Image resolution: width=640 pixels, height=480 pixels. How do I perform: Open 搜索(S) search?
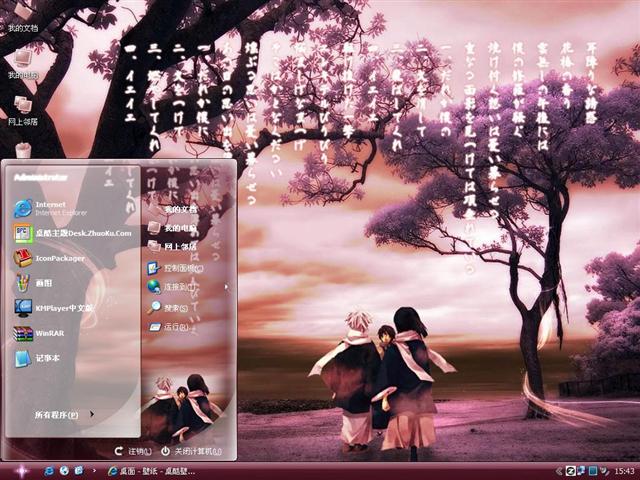tap(169, 307)
